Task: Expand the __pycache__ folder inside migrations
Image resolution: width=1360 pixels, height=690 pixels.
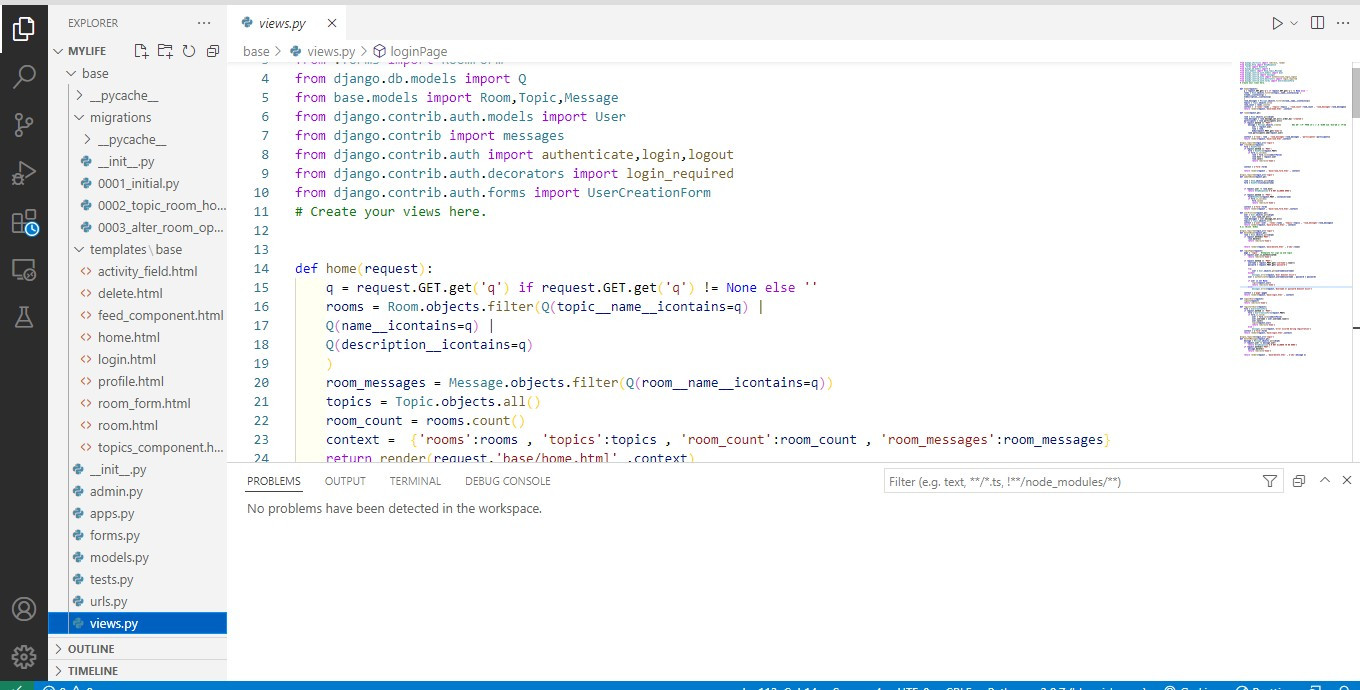Action: pos(137,139)
